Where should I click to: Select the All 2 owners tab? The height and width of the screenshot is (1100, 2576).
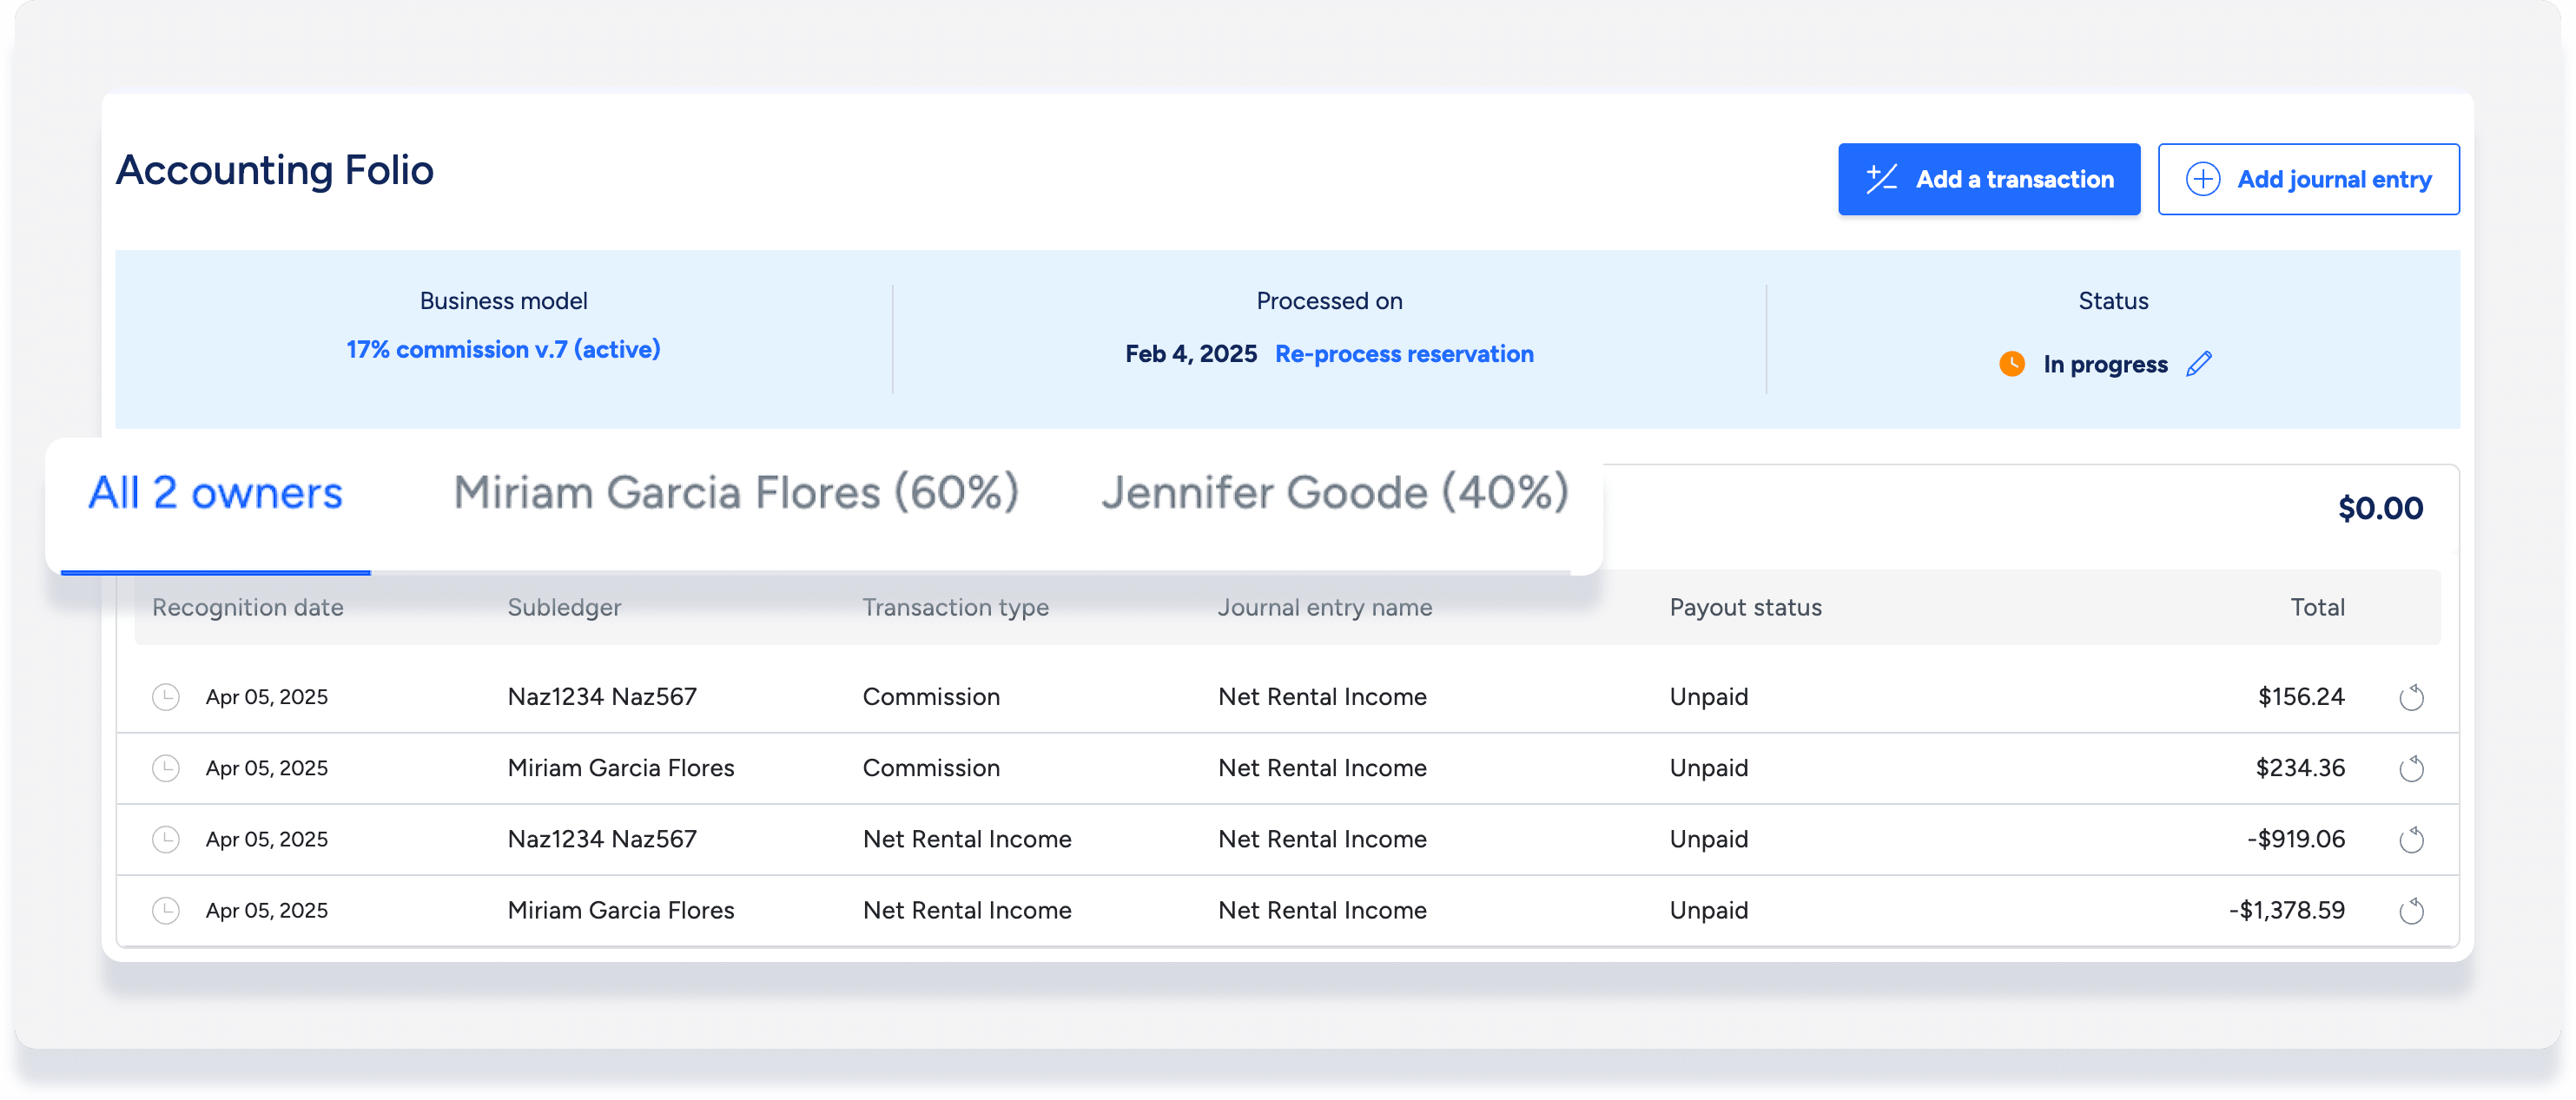point(215,493)
